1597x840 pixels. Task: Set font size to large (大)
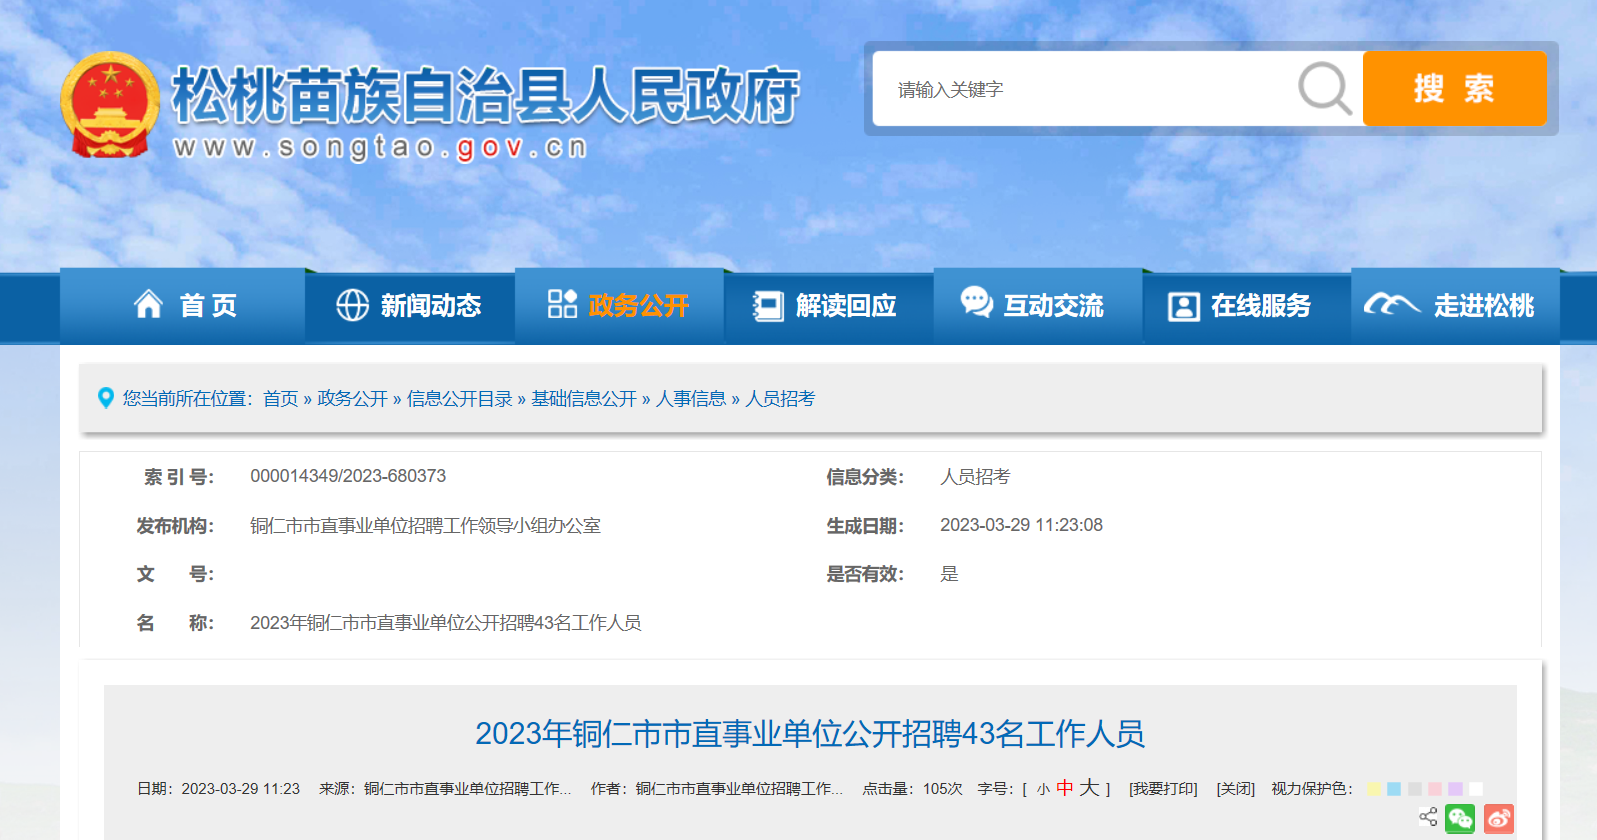(1089, 788)
